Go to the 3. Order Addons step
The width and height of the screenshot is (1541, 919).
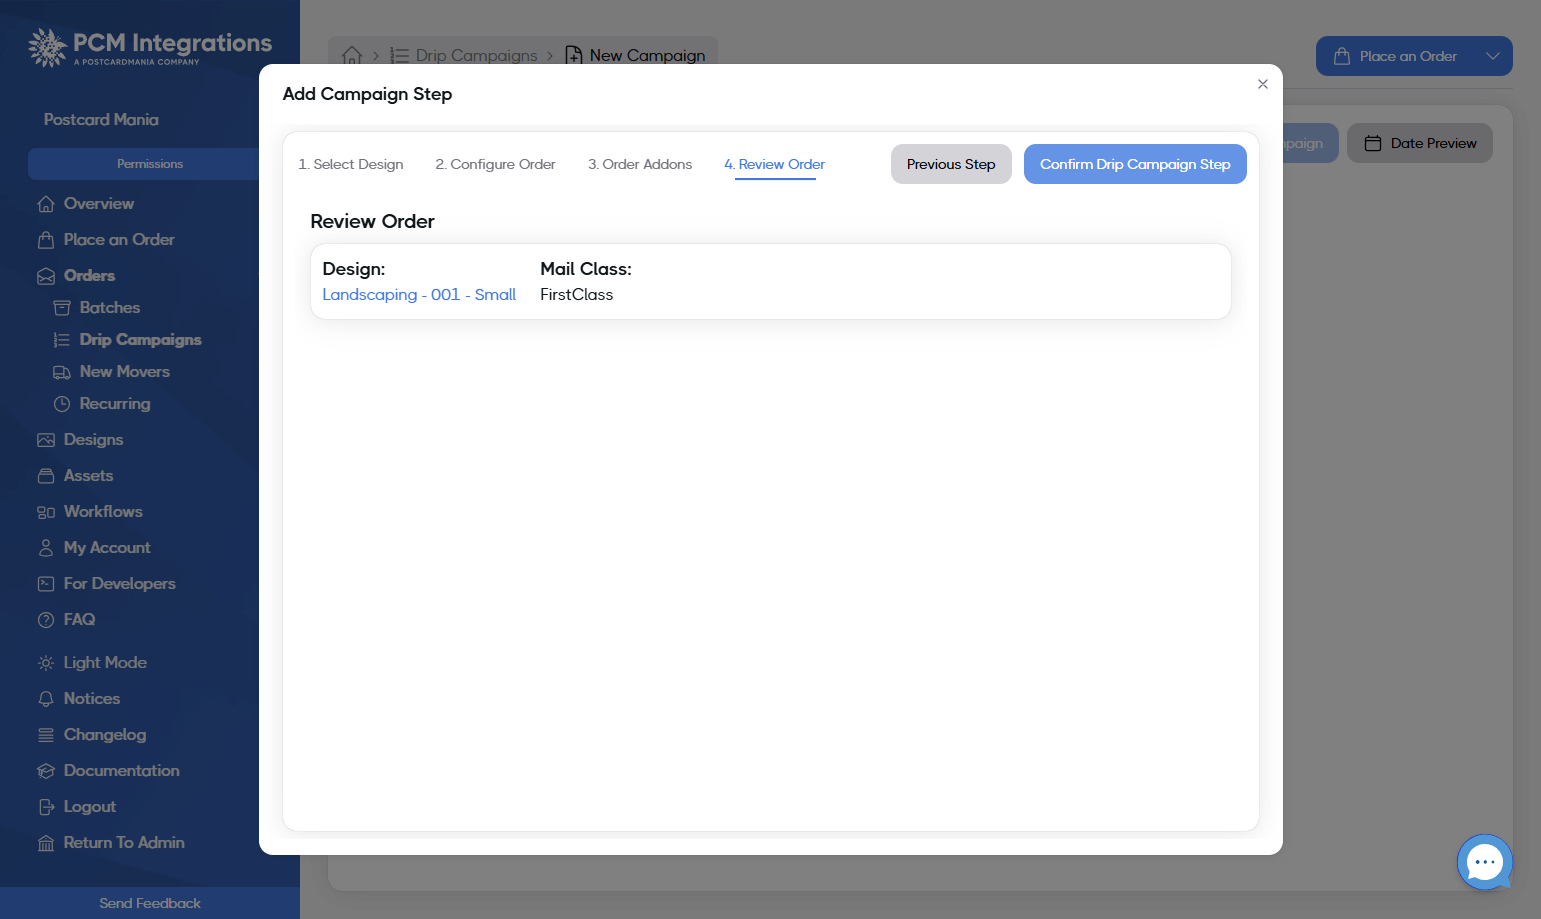pos(640,164)
